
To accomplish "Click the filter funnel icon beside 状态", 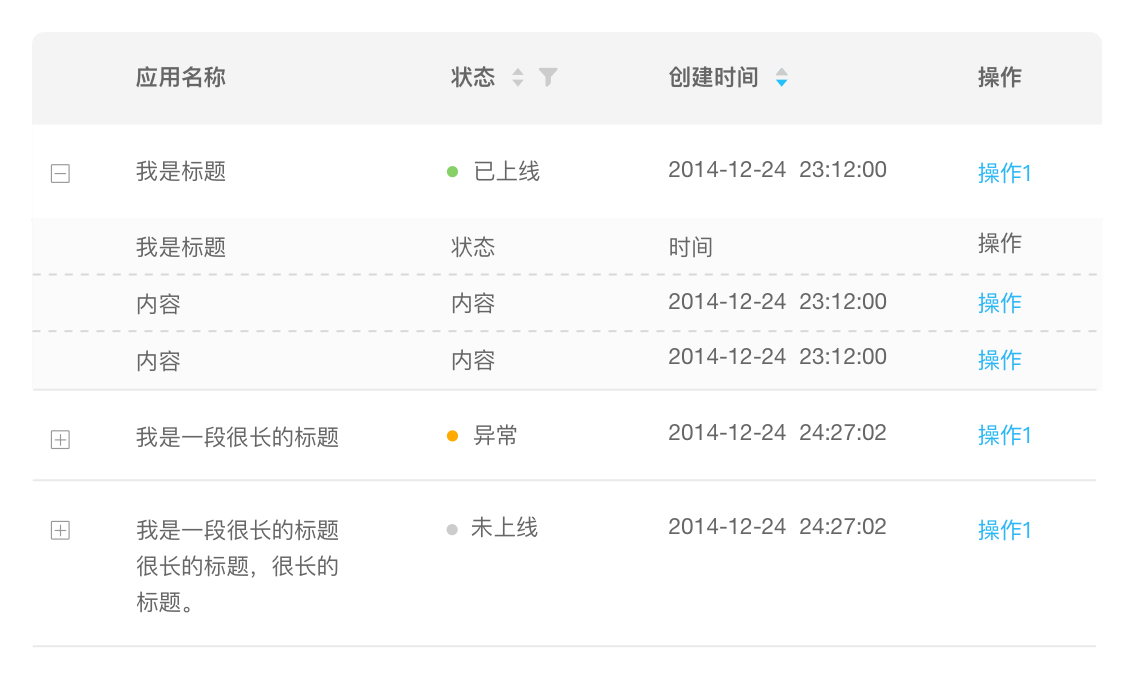I will 548,77.
